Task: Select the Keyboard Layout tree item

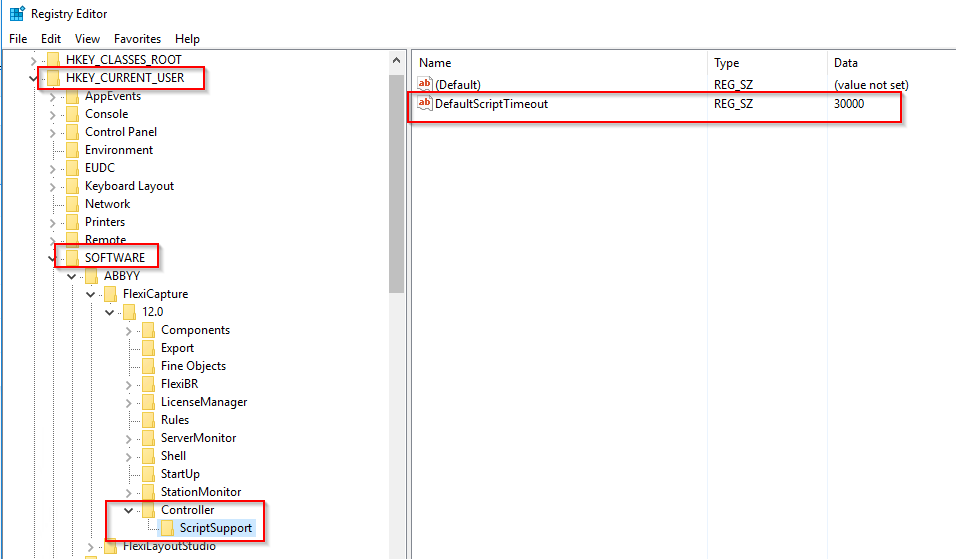Action: click(129, 186)
